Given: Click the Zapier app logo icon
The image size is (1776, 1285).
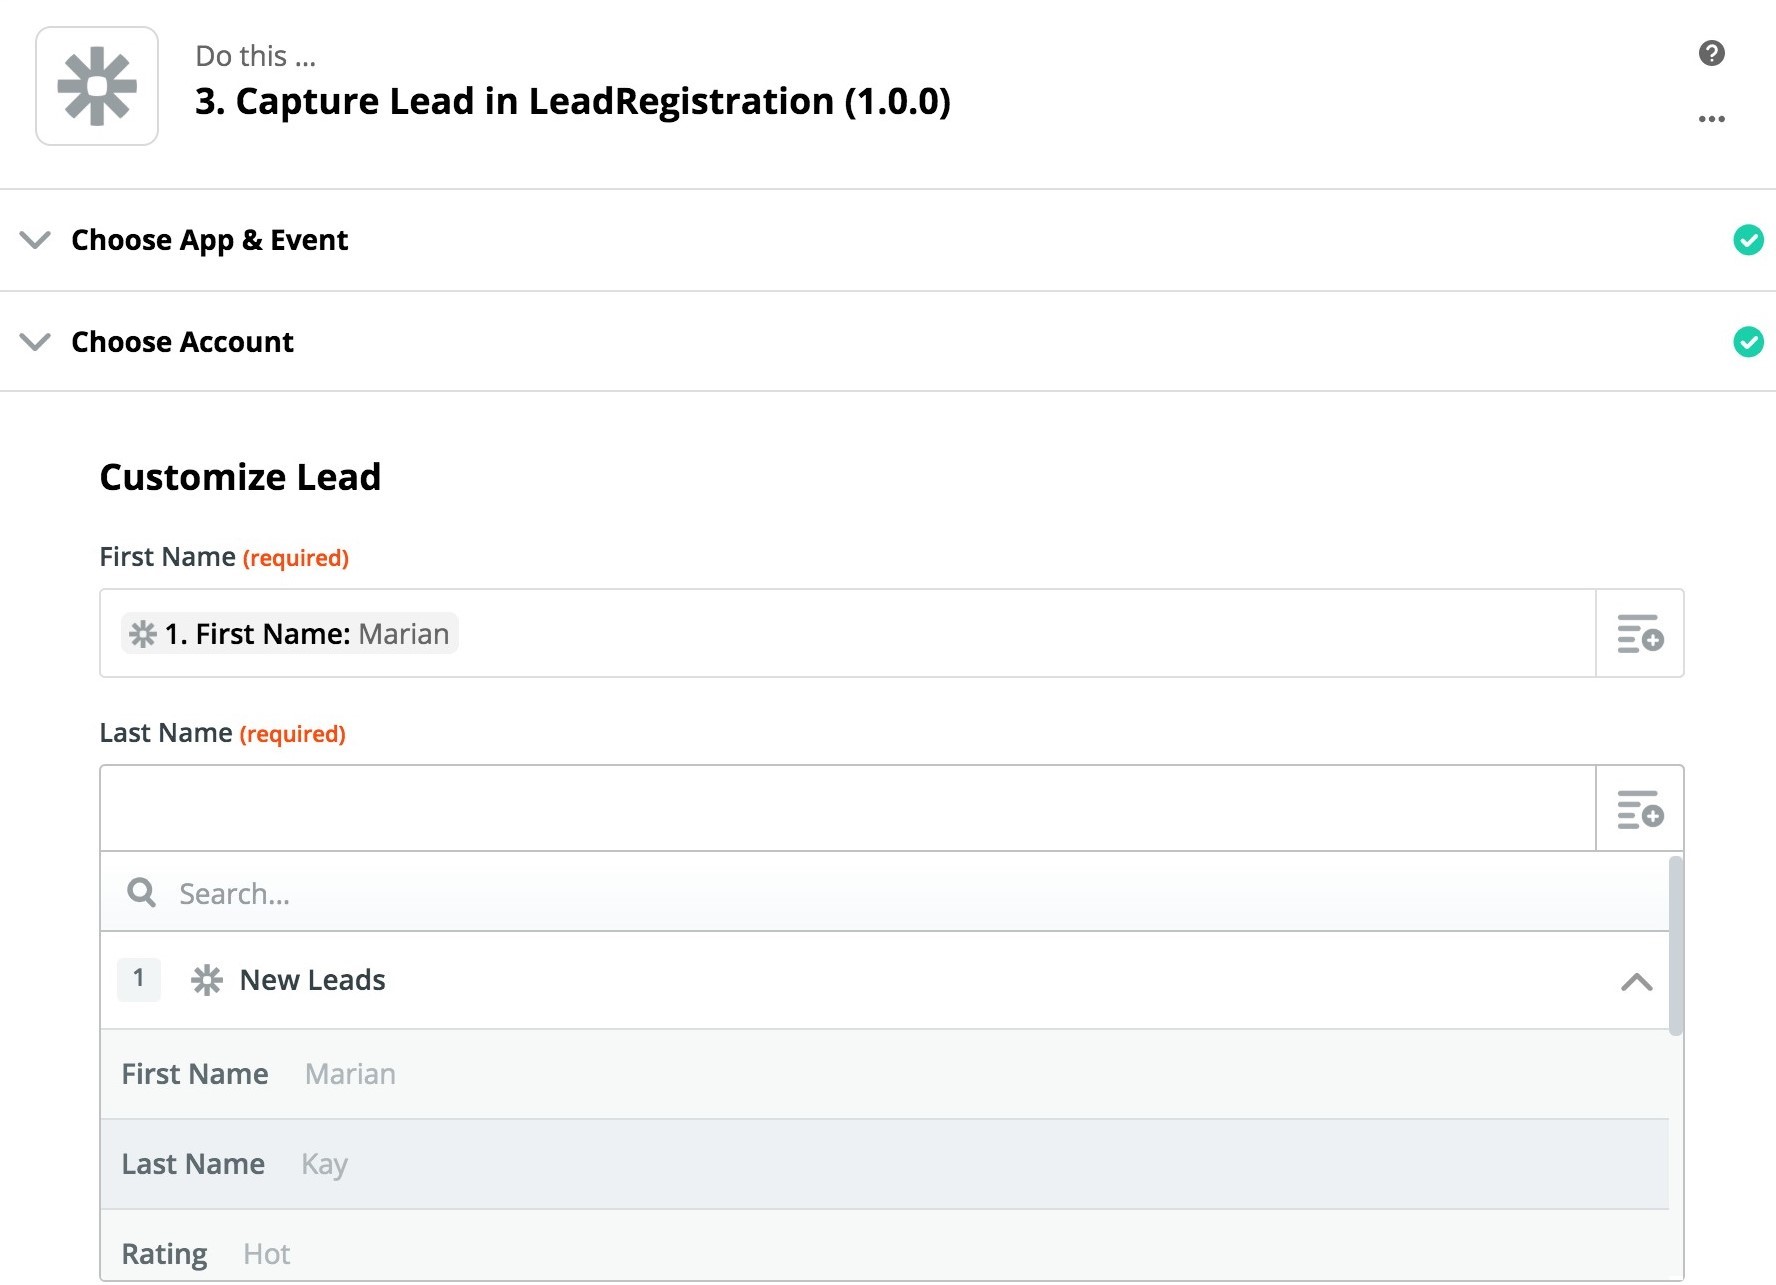Looking at the screenshot, I should pyautogui.click(x=97, y=86).
